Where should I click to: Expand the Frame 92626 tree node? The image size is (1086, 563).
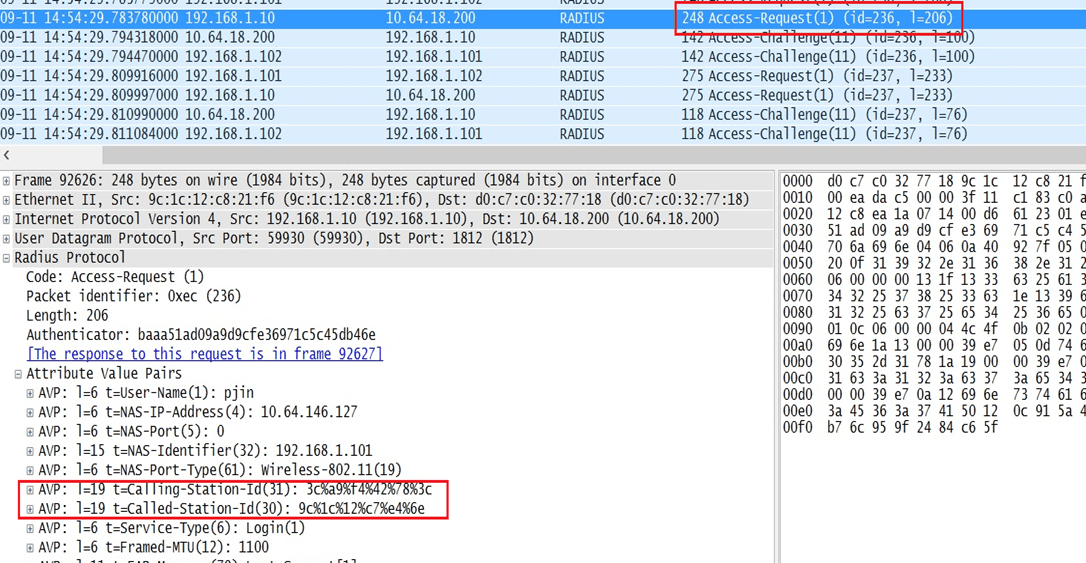(6, 181)
